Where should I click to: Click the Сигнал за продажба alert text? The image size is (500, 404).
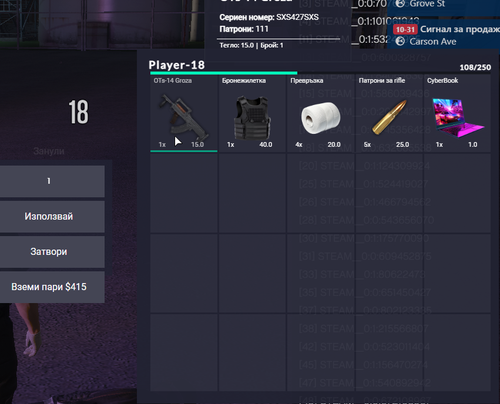pyautogui.click(x=460, y=29)
